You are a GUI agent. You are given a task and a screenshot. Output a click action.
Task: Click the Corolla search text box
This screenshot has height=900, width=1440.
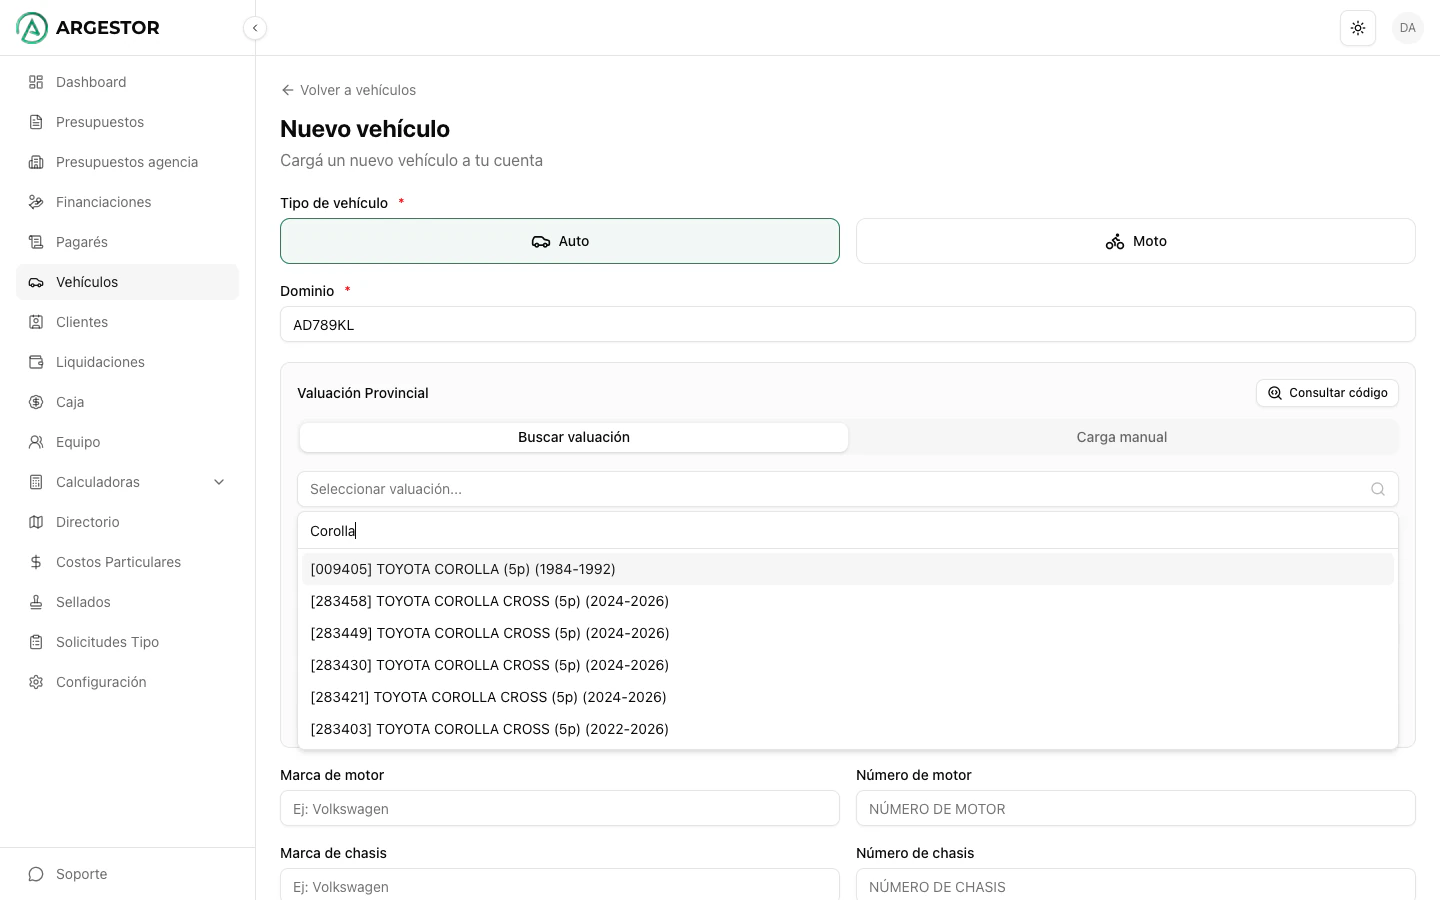pos(848,531)
